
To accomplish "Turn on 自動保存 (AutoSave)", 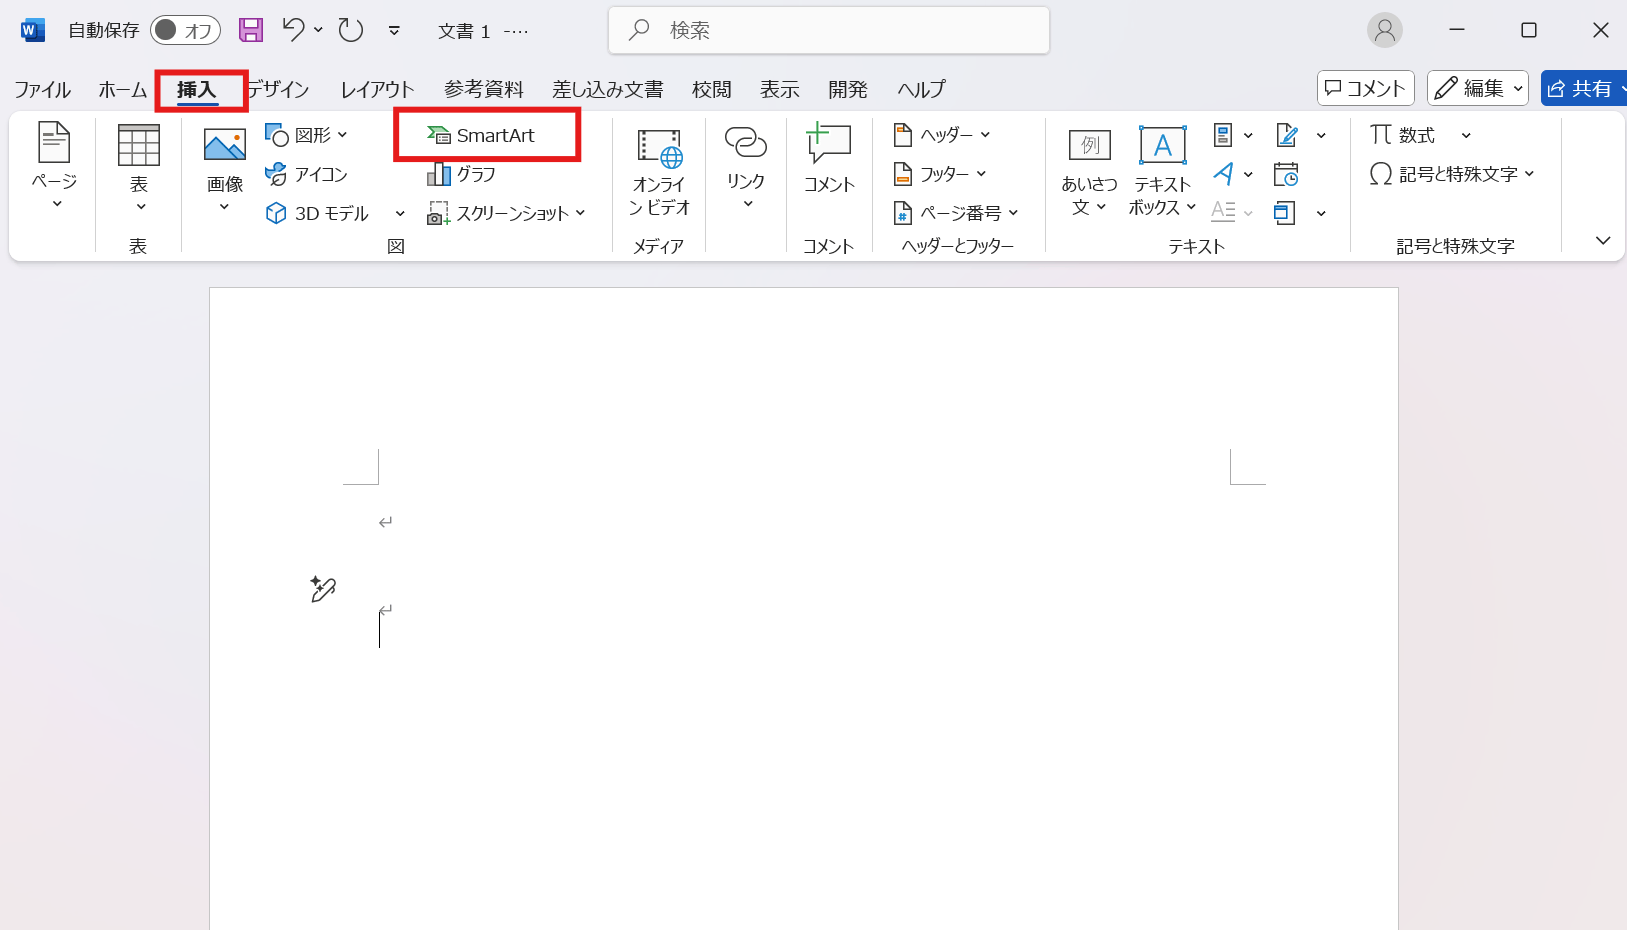I will pyautogui.click(x=184, y=30).
